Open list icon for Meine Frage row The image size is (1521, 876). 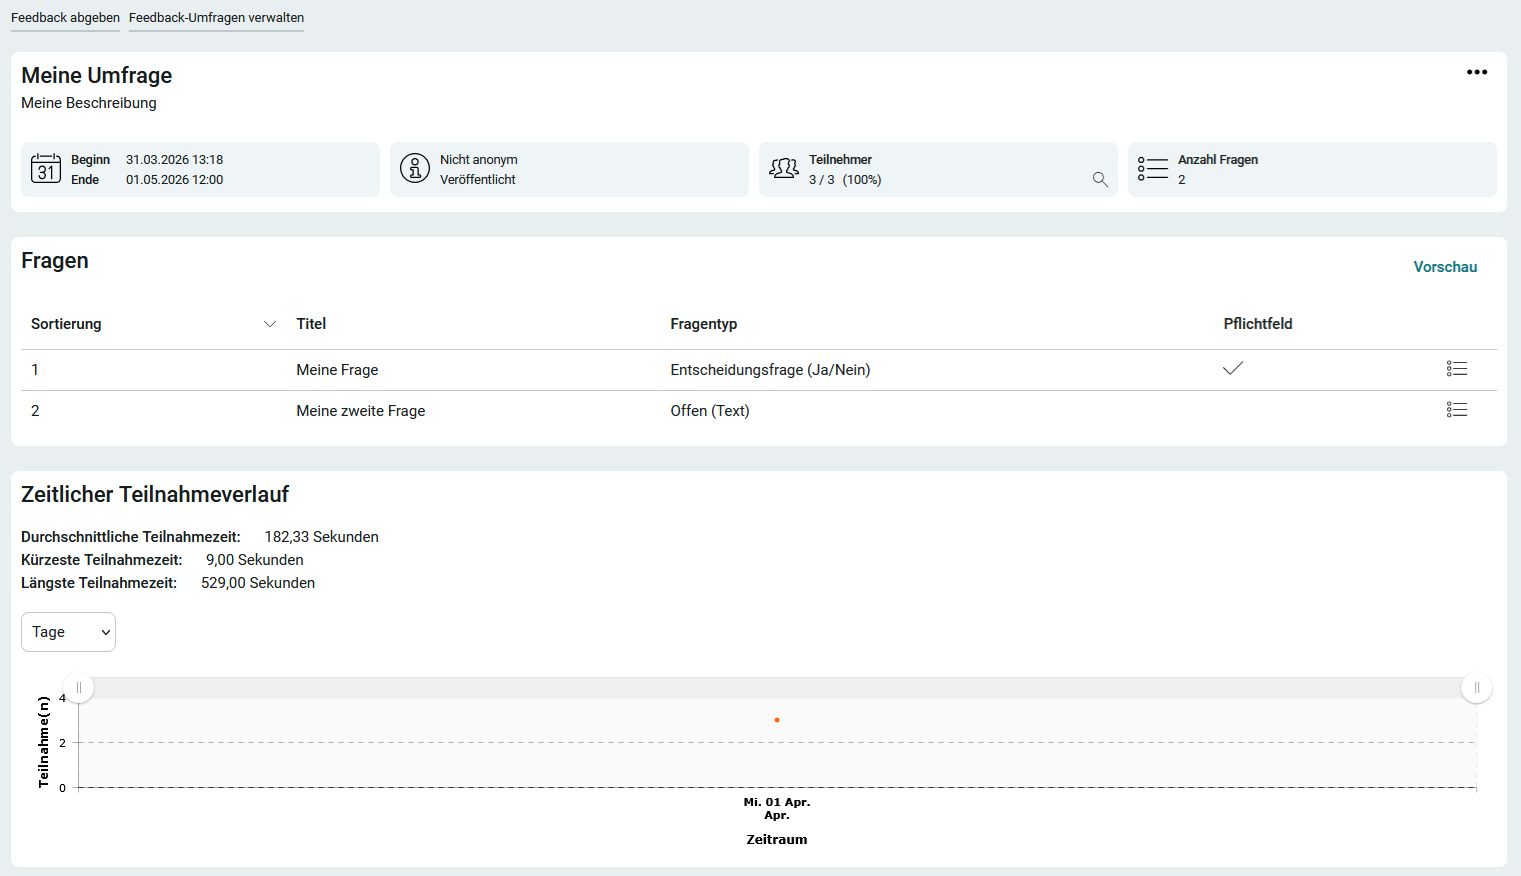click(1456, 369)
